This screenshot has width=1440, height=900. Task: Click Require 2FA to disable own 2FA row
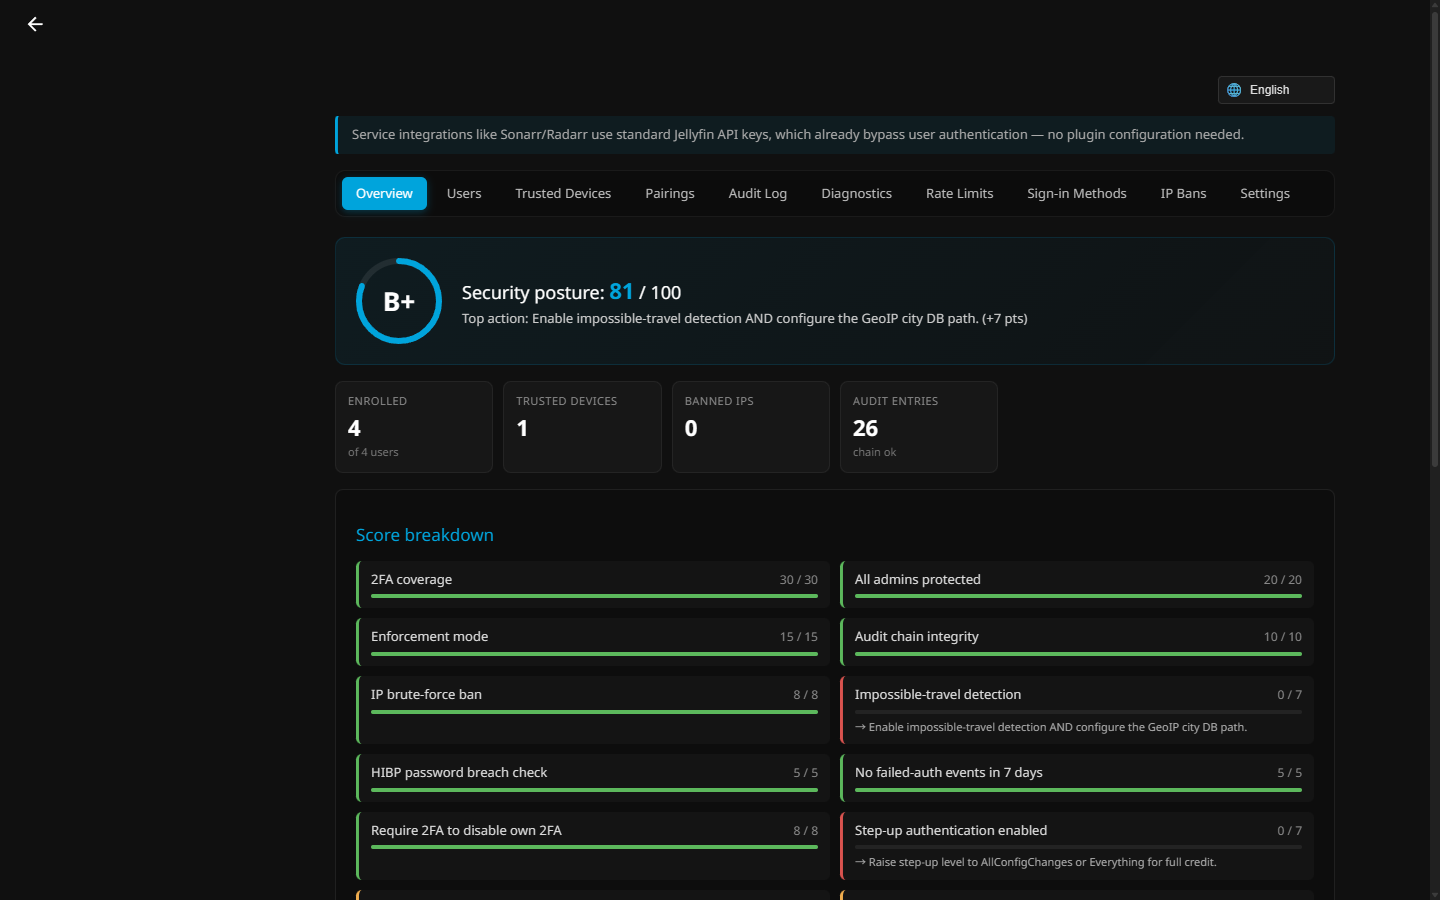(x=593, y=846)
